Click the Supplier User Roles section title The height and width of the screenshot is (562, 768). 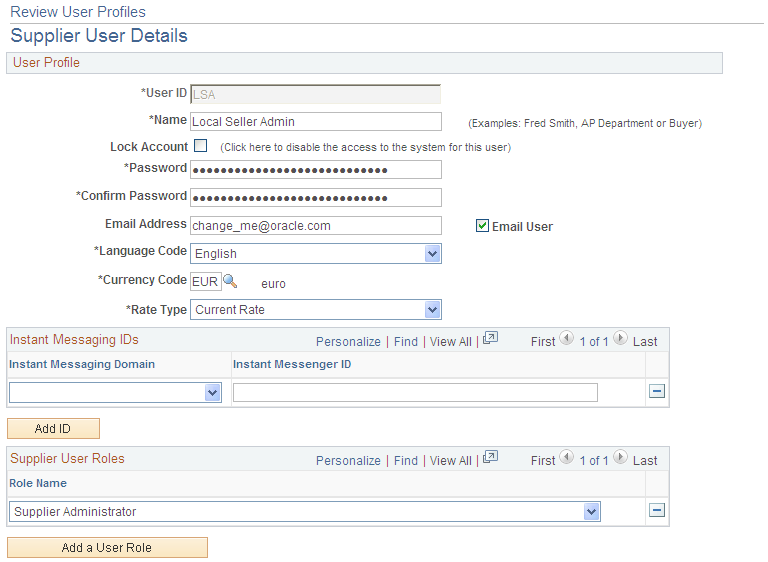click(x=67, y=459)
